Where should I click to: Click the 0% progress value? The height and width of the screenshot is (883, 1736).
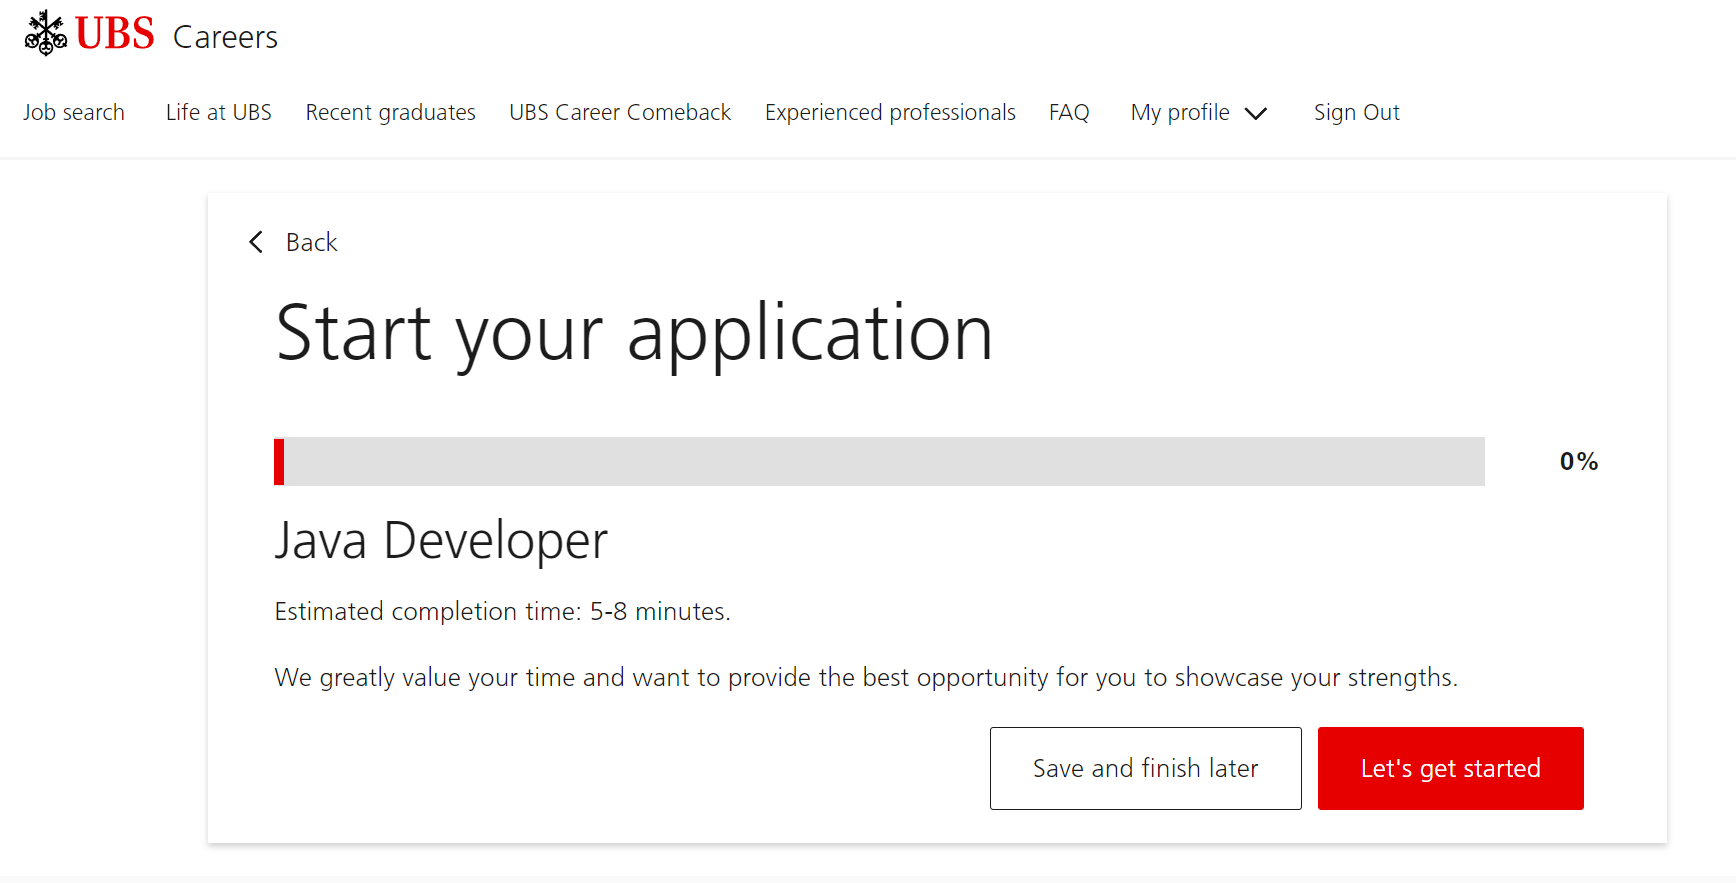(1579, 461)
